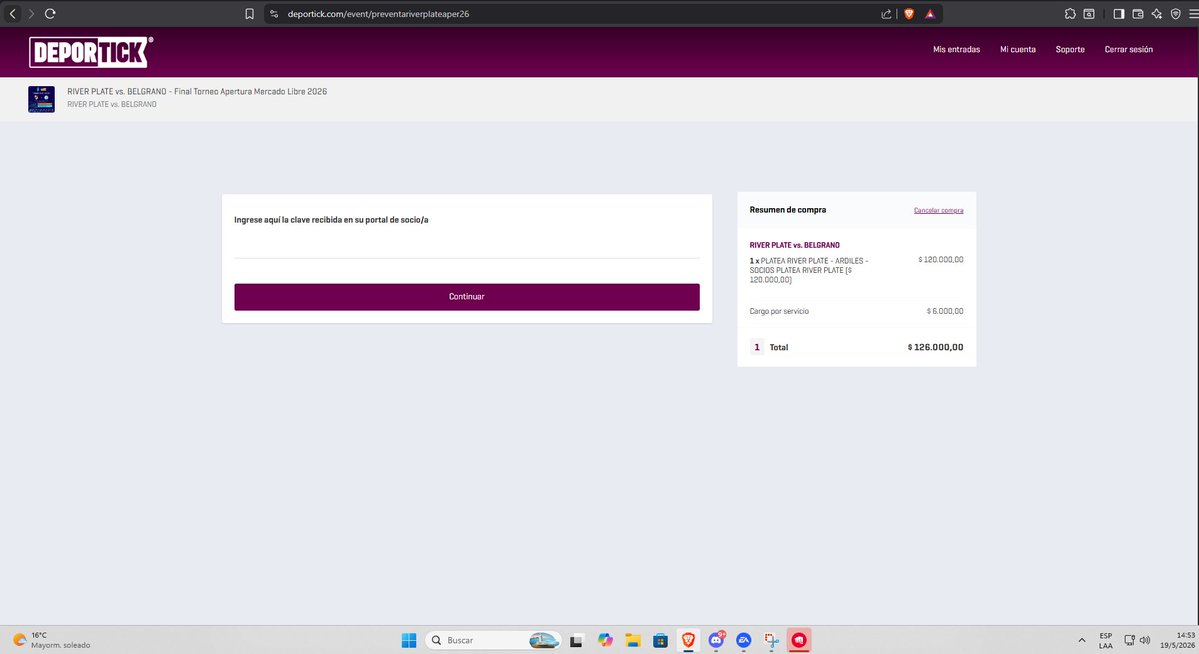
Task: Click the browser forward arrow
Action: coord(31,14)
